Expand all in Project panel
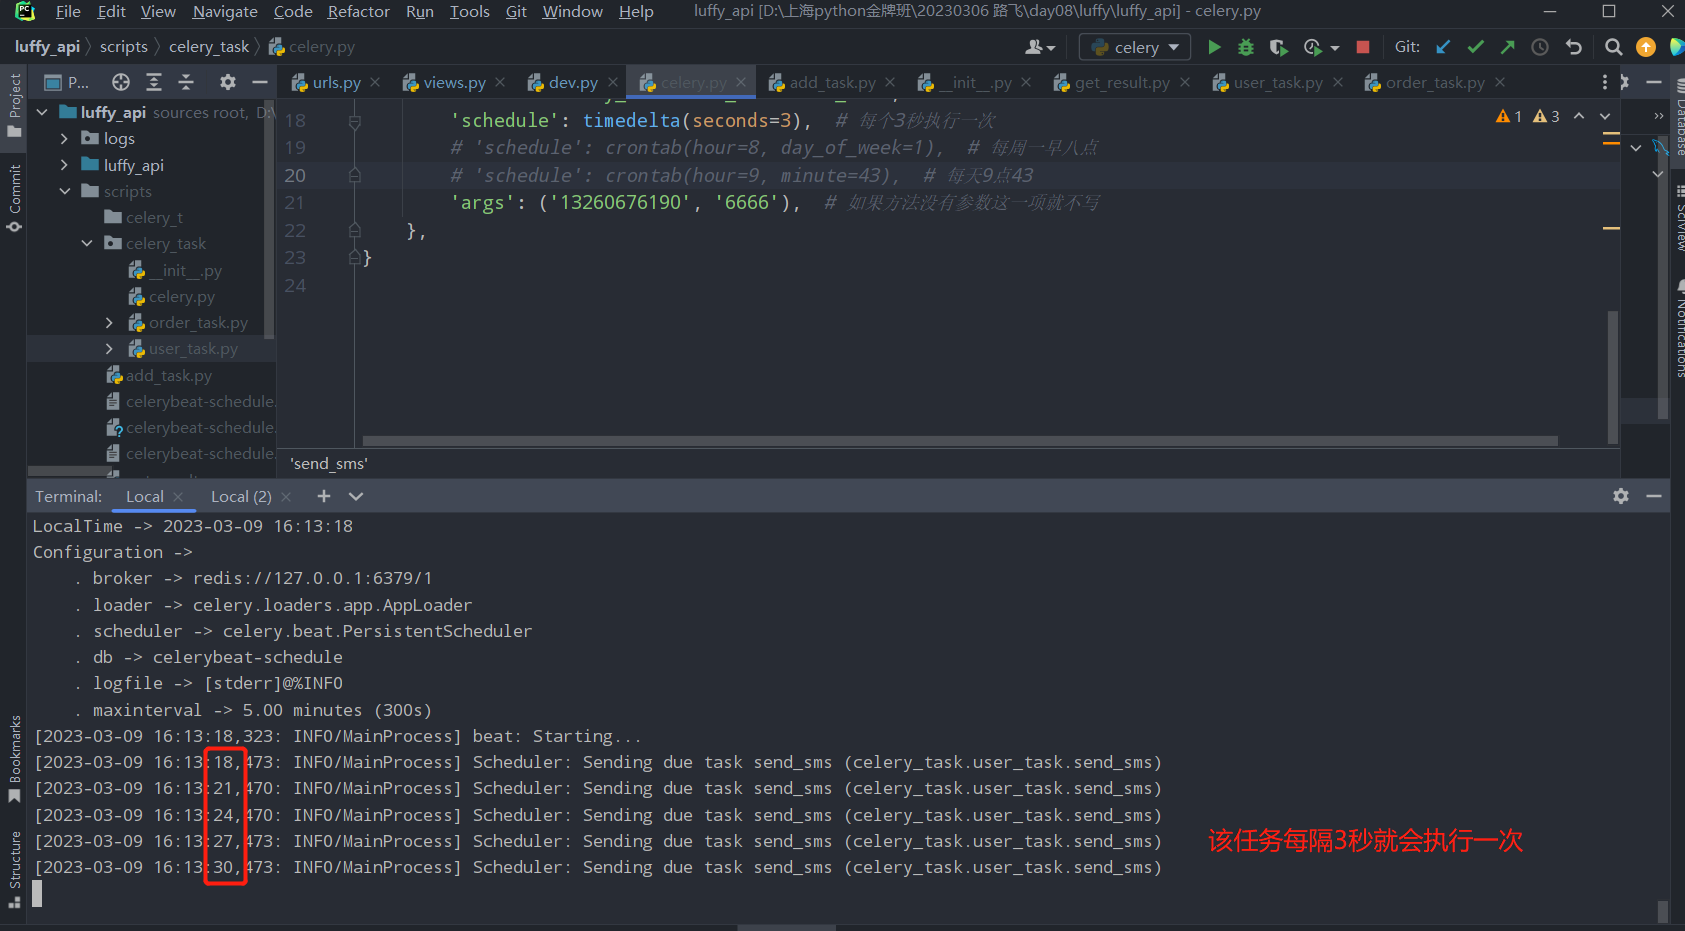This screenshot has height=931, width=1685. (154, 82)
